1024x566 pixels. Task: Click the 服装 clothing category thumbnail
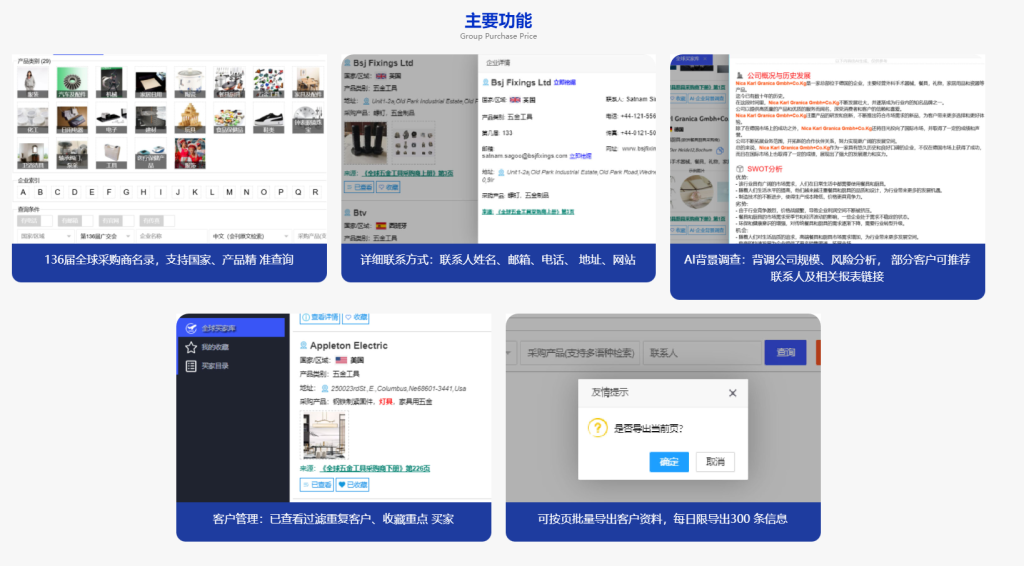[32, 82]
